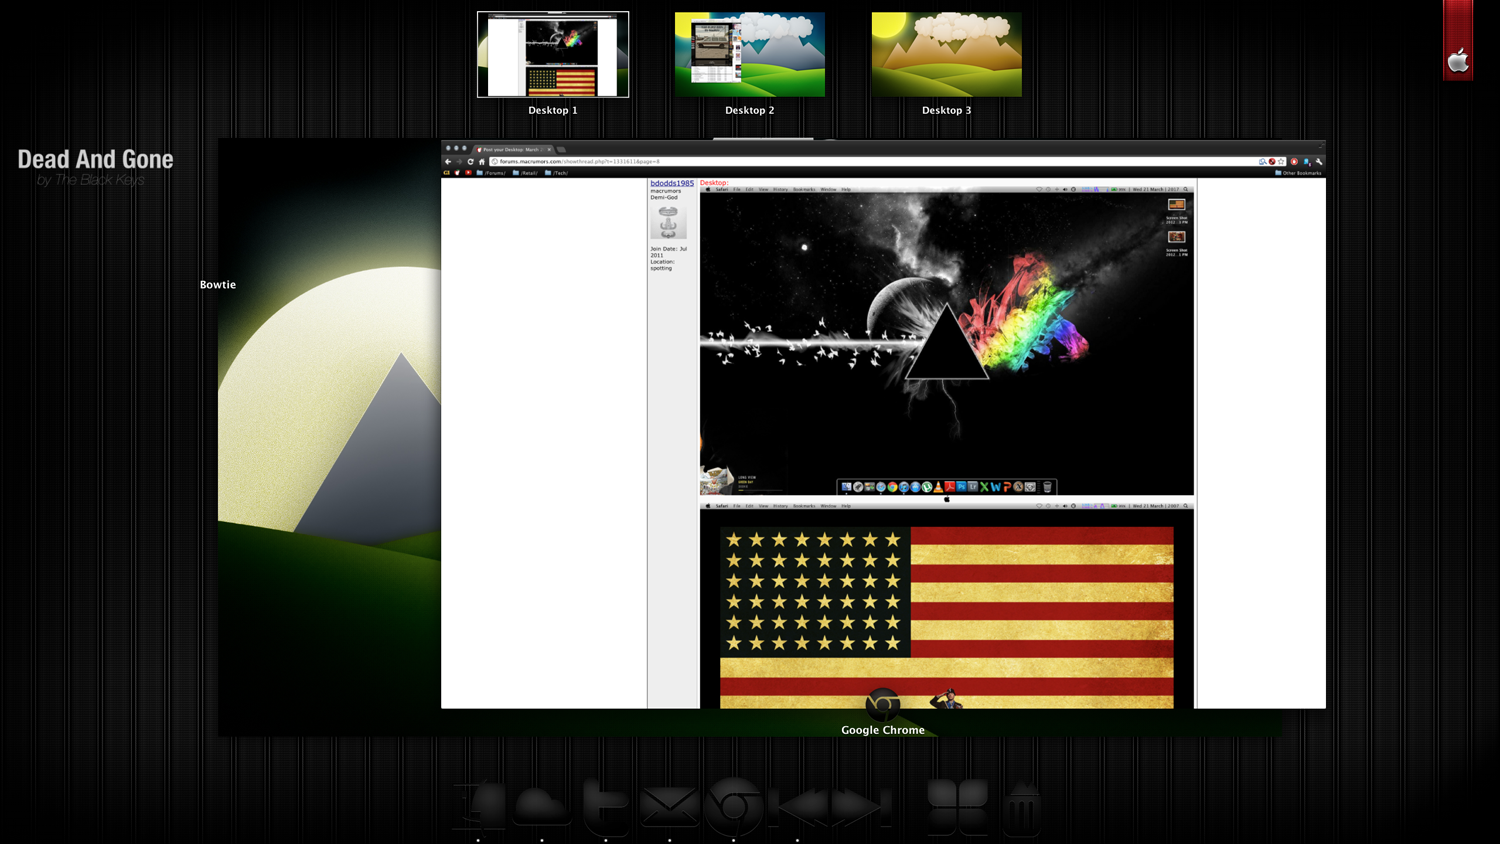Switch to Desktop 2 space
The height and width of the screenshot is (844, 1500).
pyautogui.click(x=750, y=54)
